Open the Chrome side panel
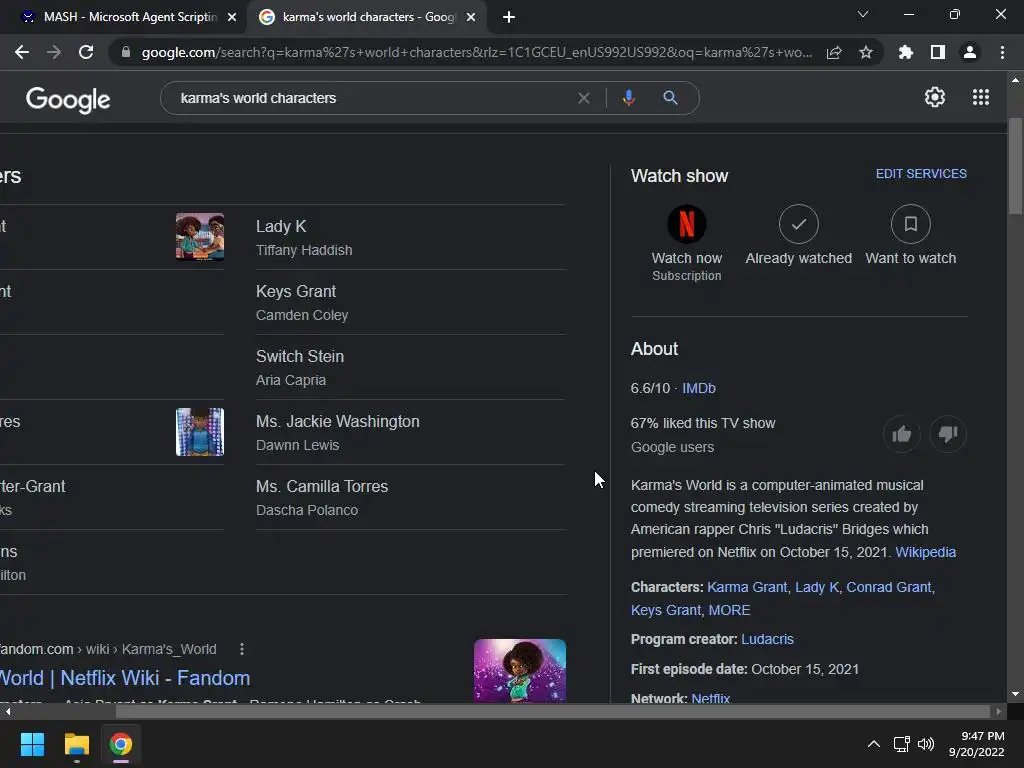The image size is (1024, 768). (x=938, y=52)
